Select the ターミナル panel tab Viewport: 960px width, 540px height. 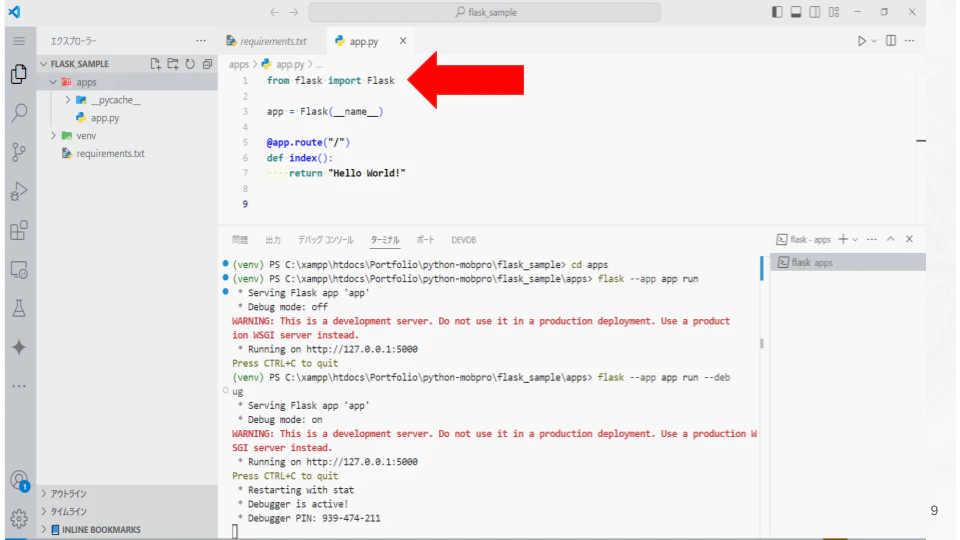pyautogui.click(x=385, y=240)
